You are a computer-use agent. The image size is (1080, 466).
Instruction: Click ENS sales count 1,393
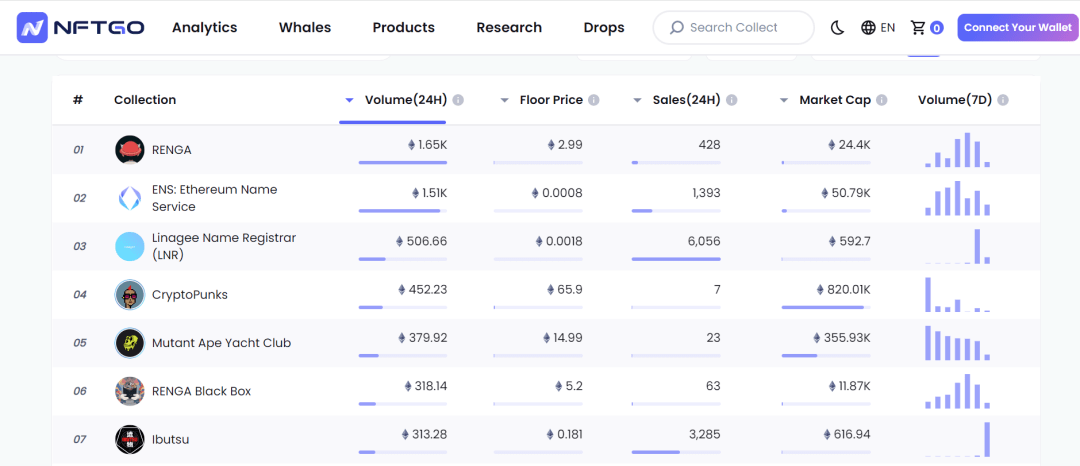(x=706, y=193)
